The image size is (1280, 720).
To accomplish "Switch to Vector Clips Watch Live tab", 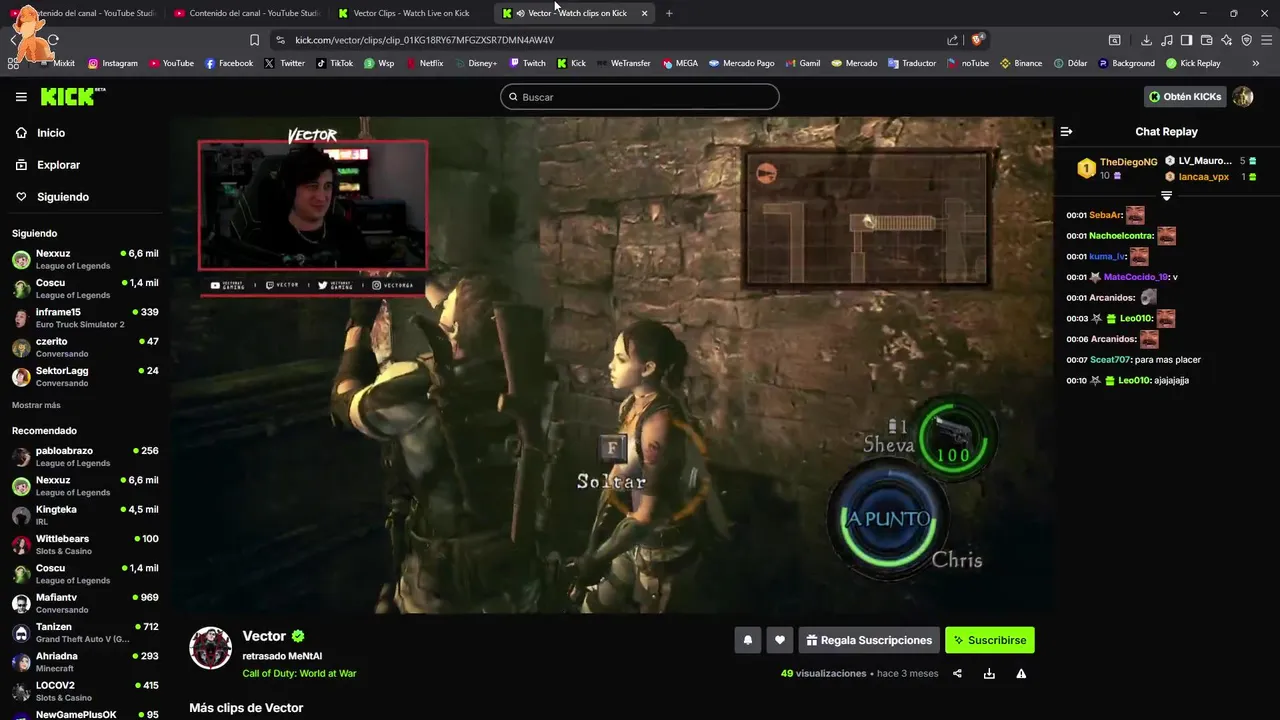I will point(410,13).
